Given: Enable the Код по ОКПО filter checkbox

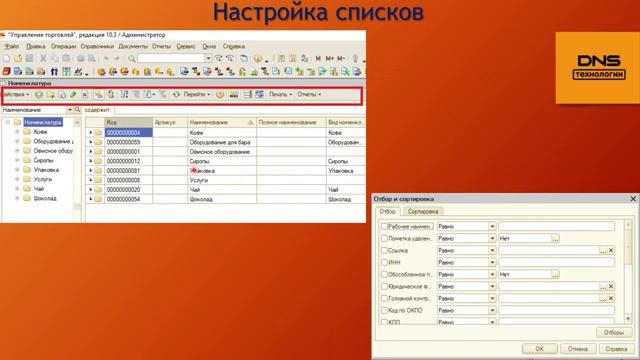Looking at the screenshot, I should coord(384,311).
